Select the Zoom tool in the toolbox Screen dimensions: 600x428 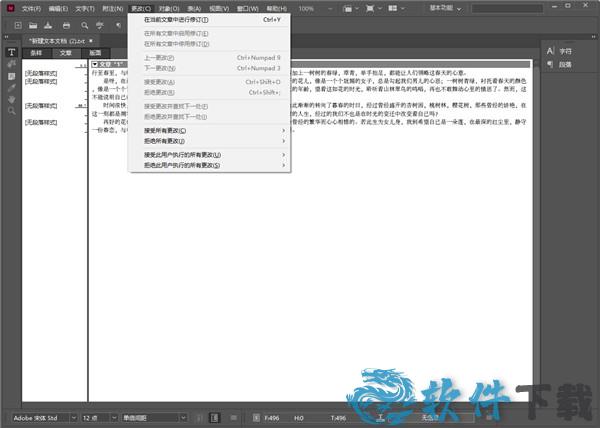[x=12, y=110]
